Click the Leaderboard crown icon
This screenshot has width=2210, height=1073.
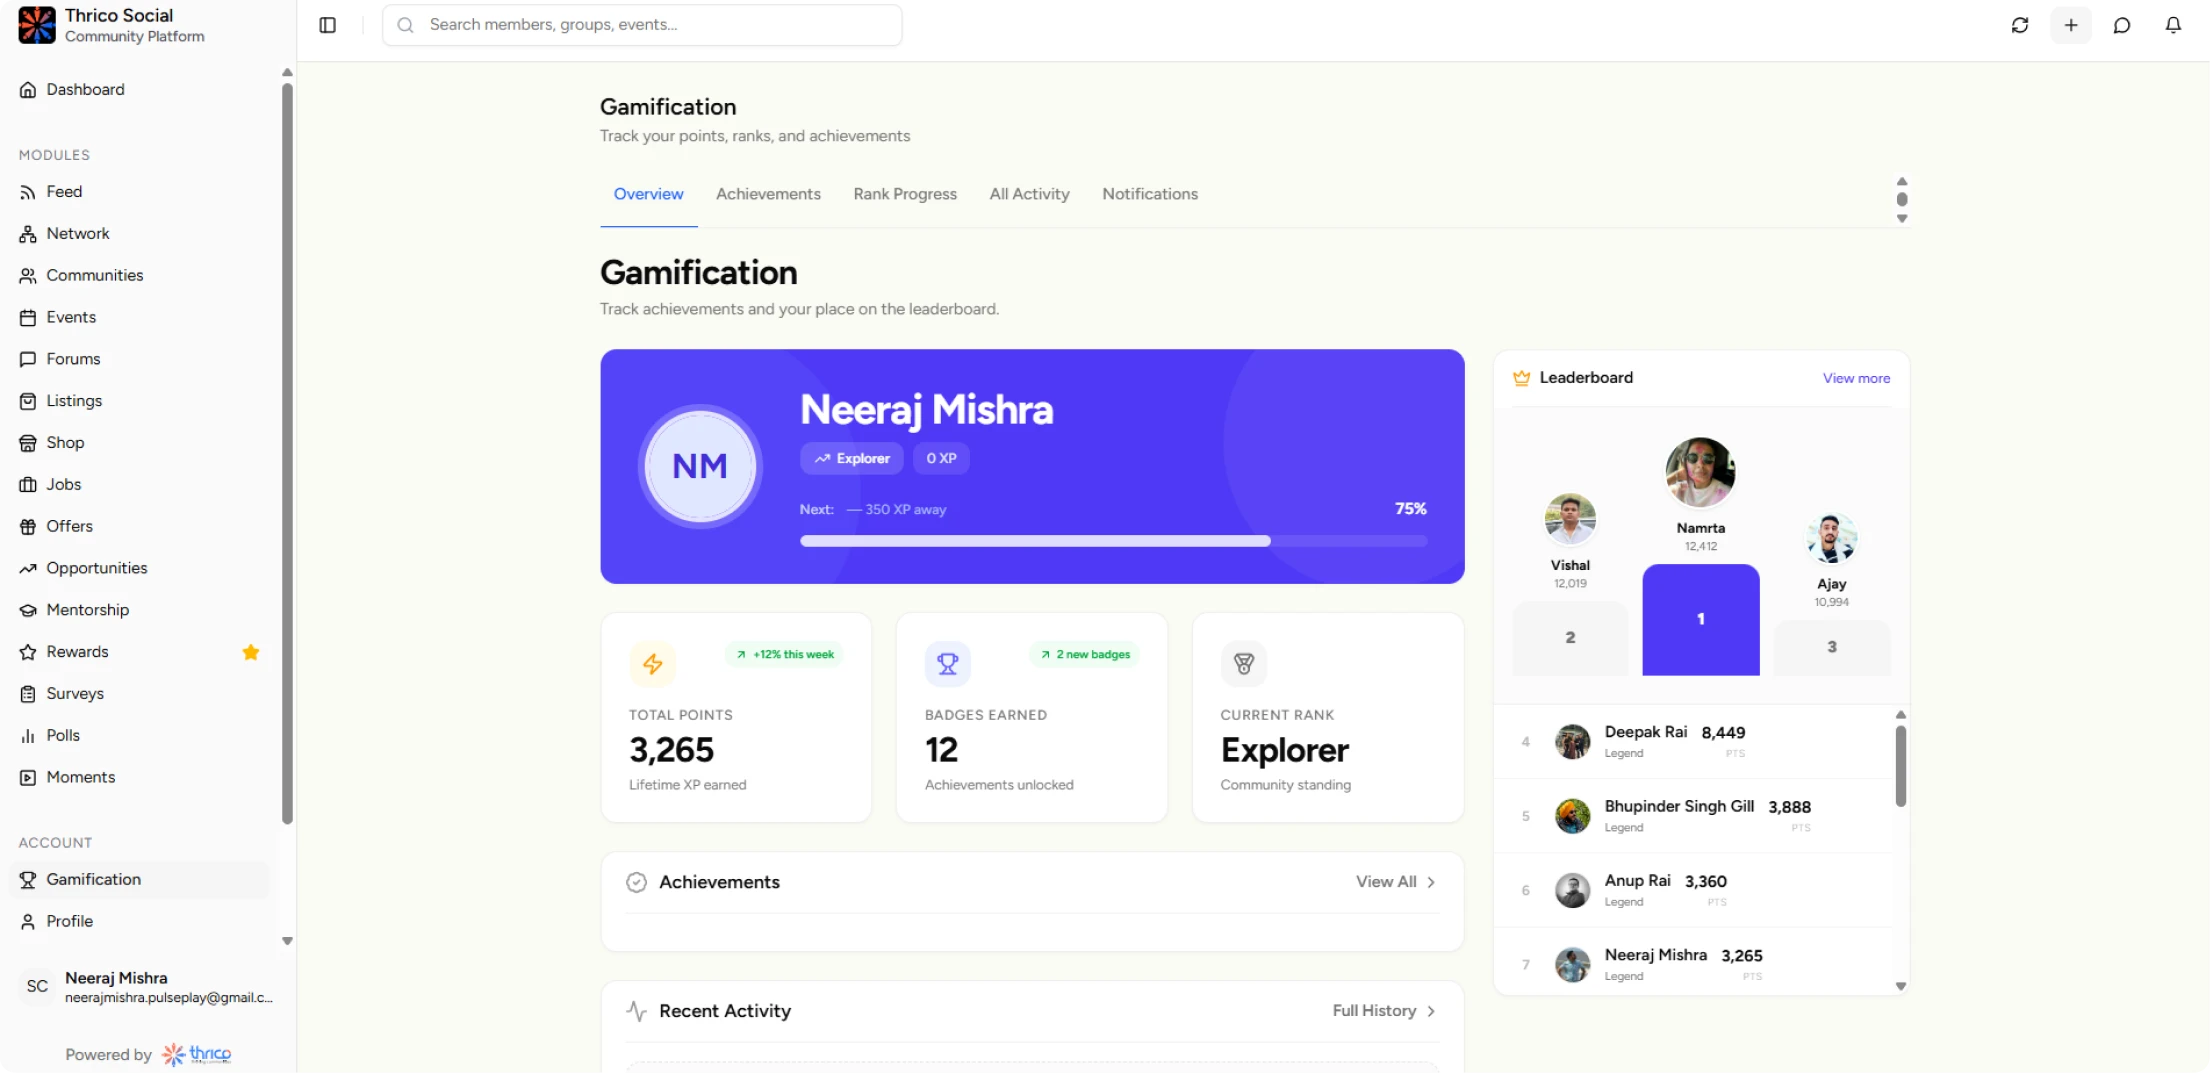pos(1522,378)
